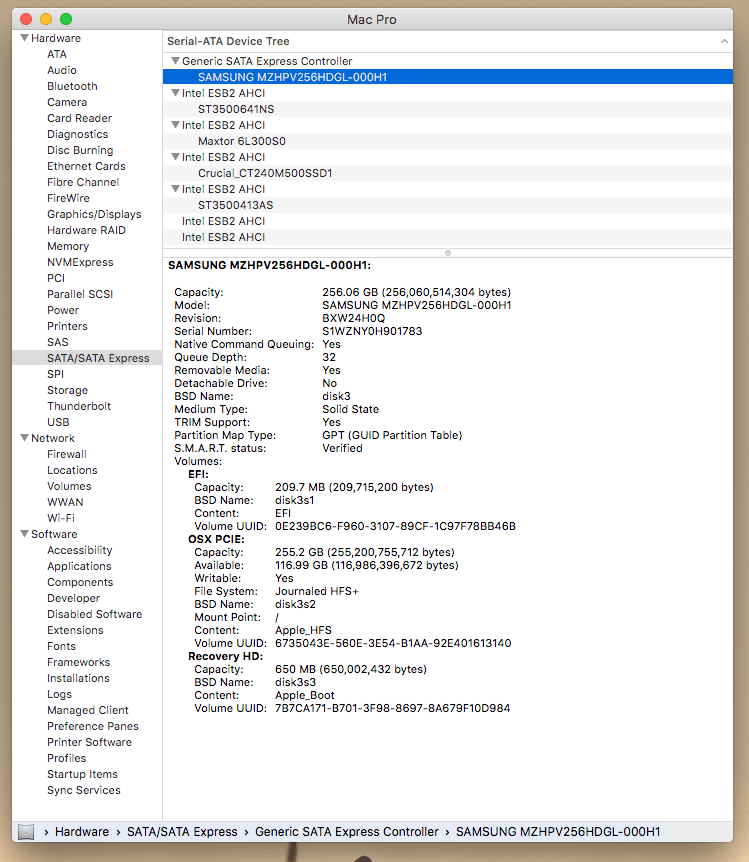
Task: Select Wi-Fi under Network
Action: tap(61, 518)
